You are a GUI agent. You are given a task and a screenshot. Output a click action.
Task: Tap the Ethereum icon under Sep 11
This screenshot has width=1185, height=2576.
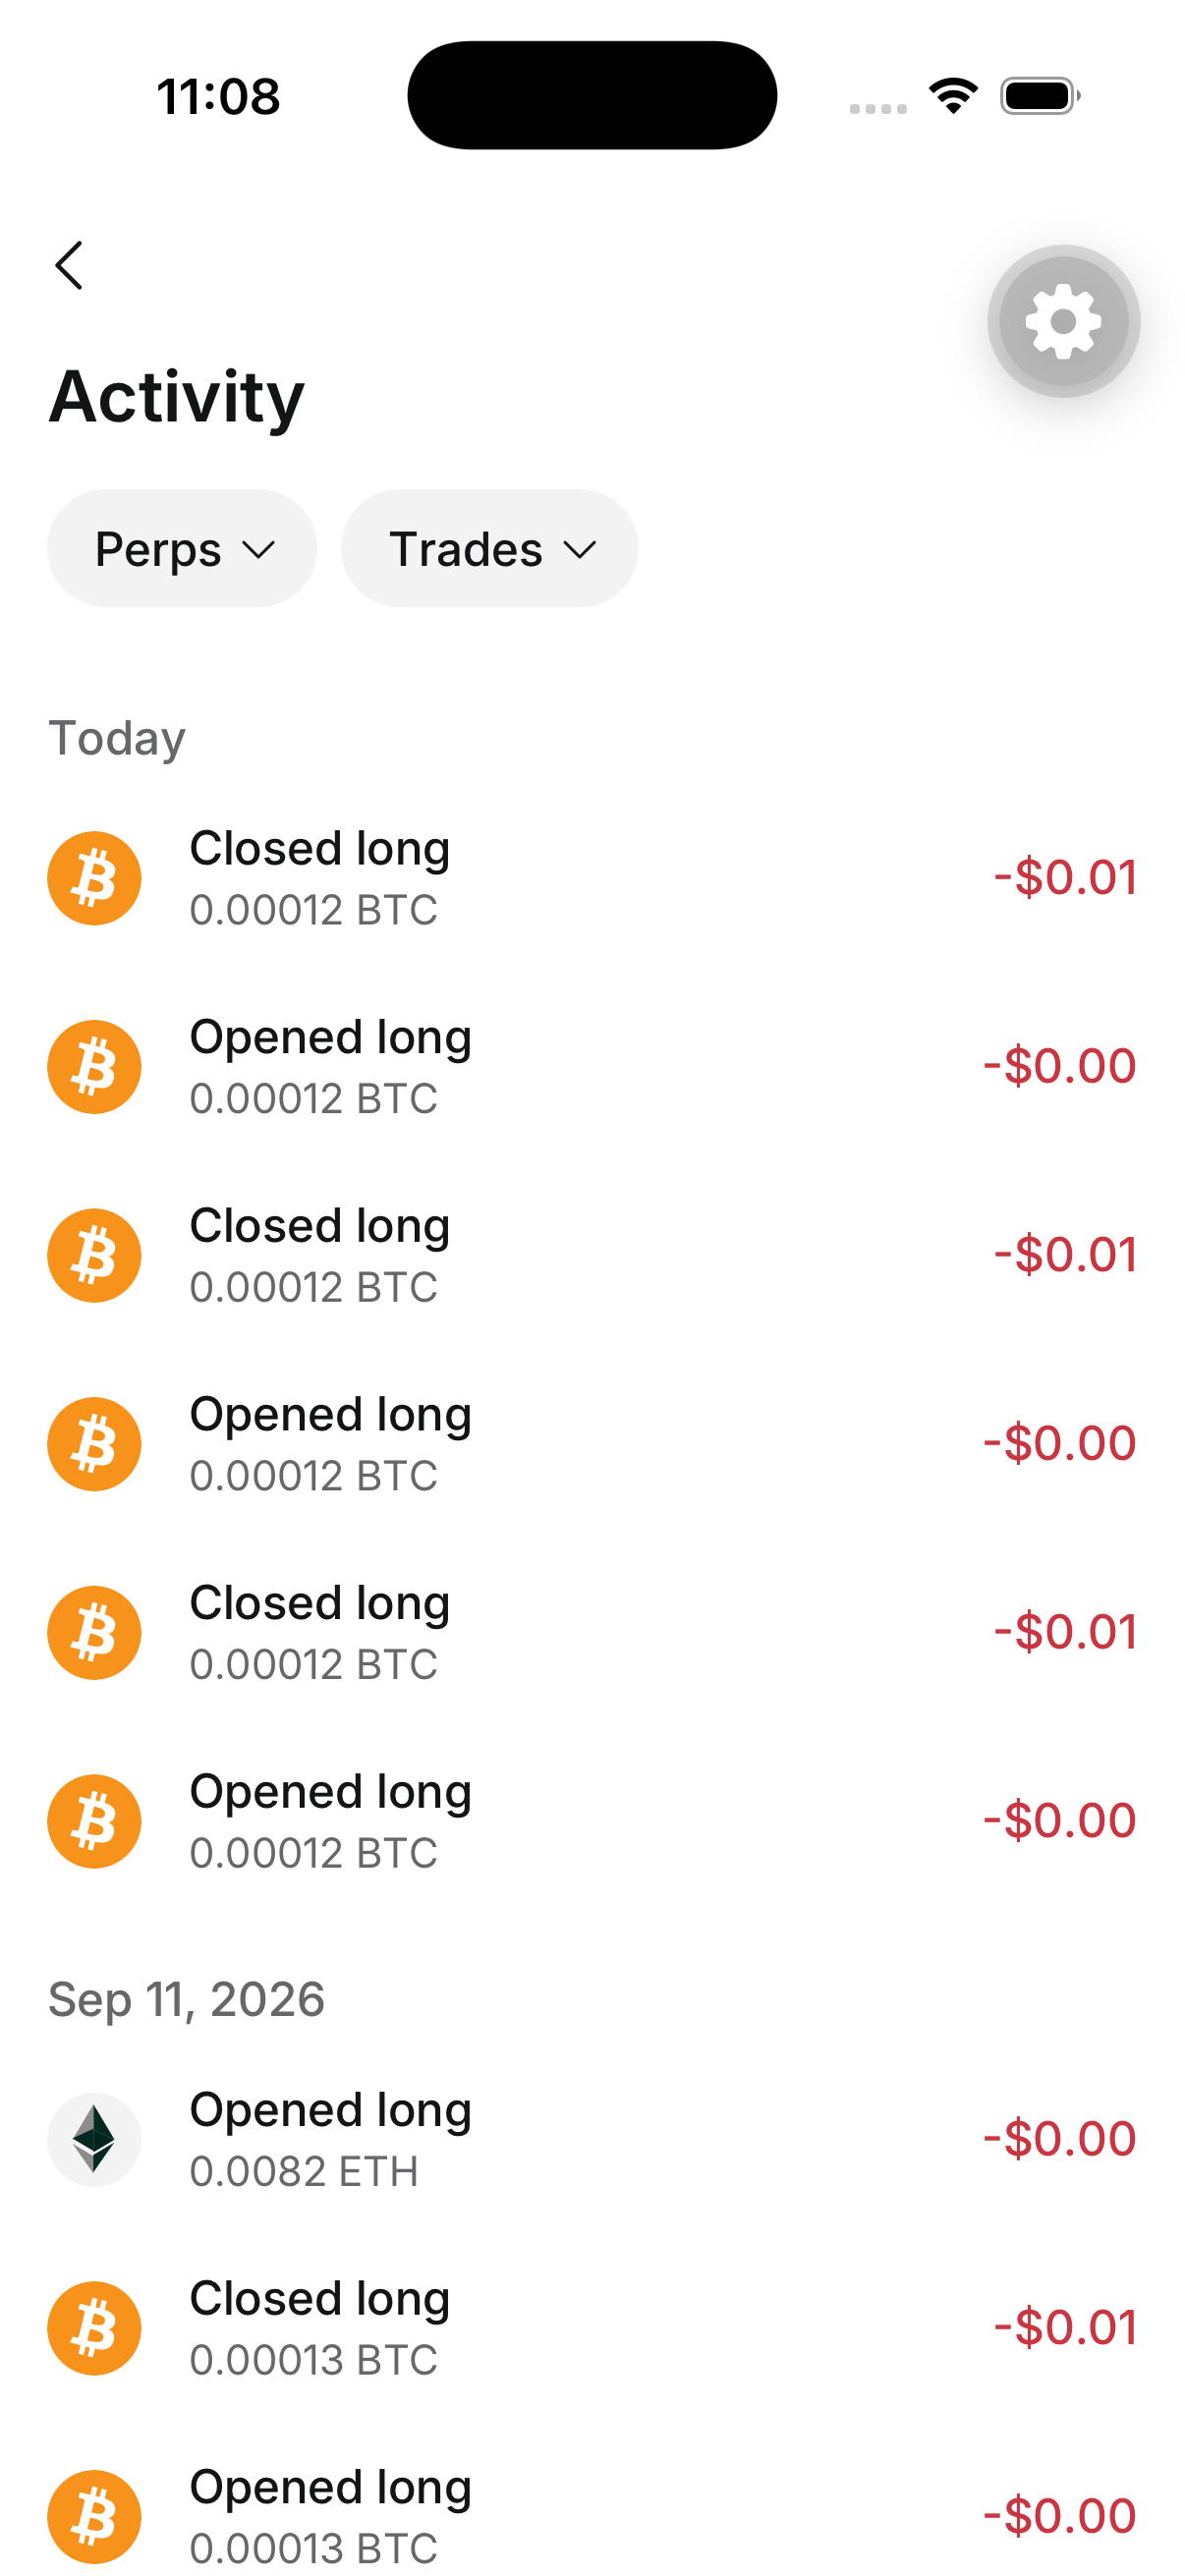click(x=94, y=2139)
